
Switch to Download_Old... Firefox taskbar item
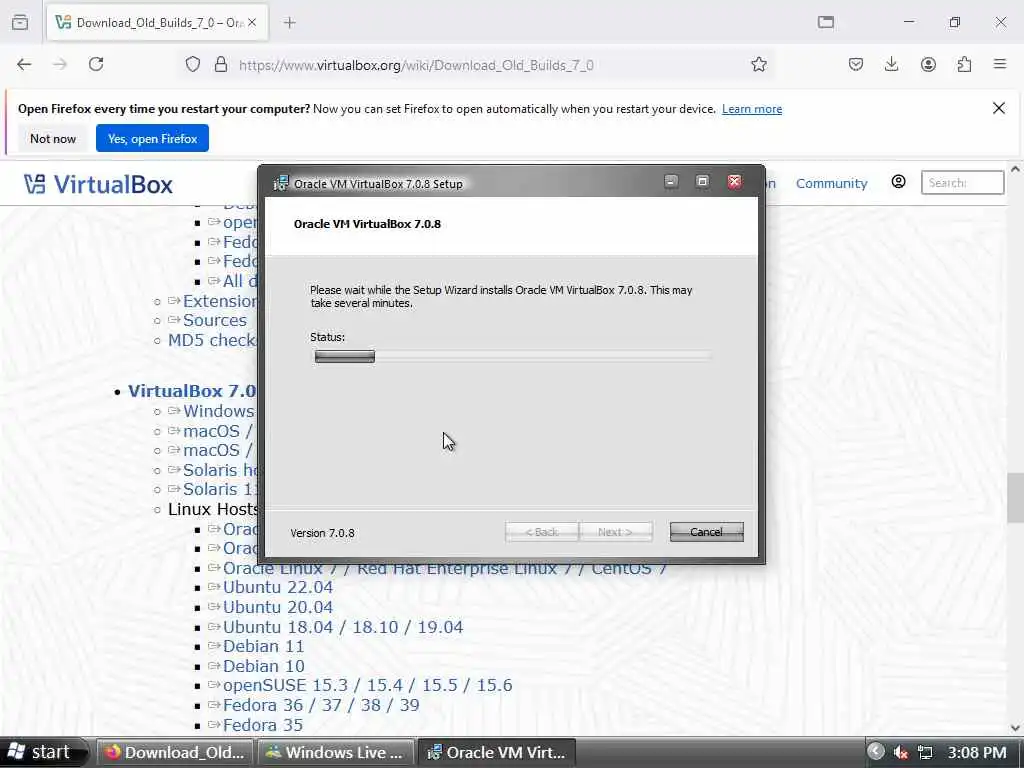point(175,752)
